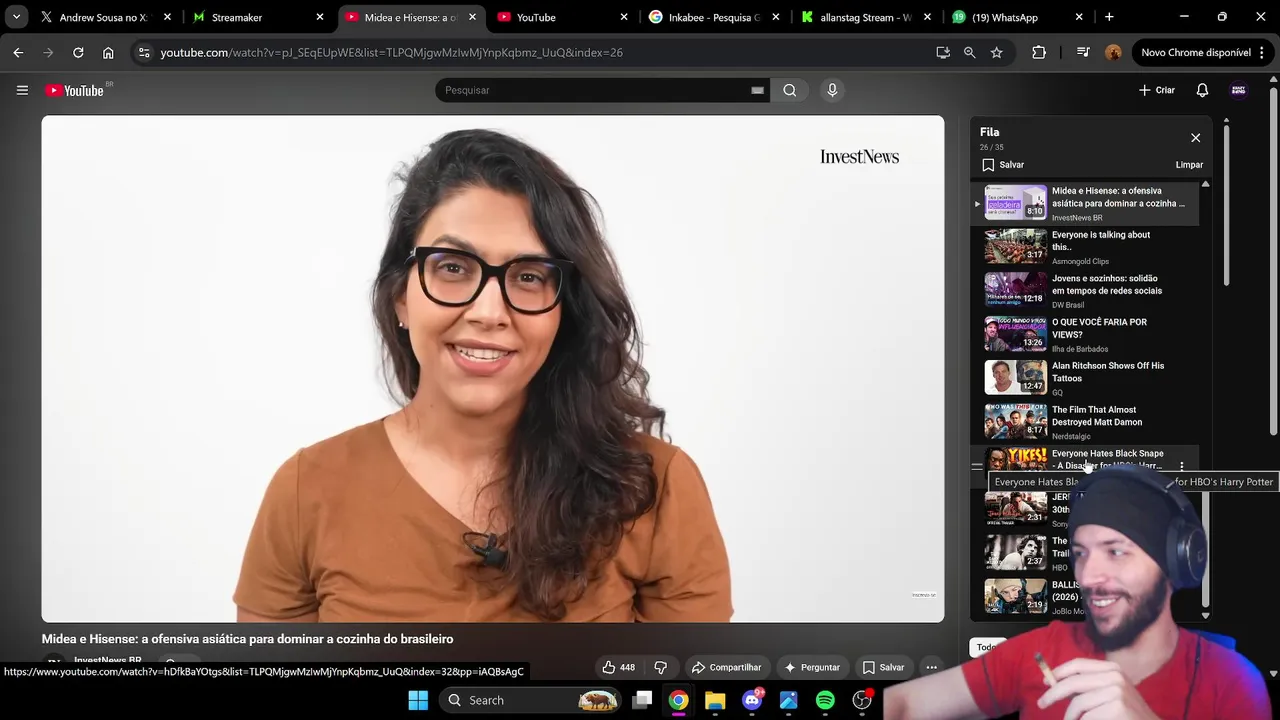The width and height of the screenshot is (1280, 720).
Task: Open the on-screen keyboard in search box
Action: [757, 90]
